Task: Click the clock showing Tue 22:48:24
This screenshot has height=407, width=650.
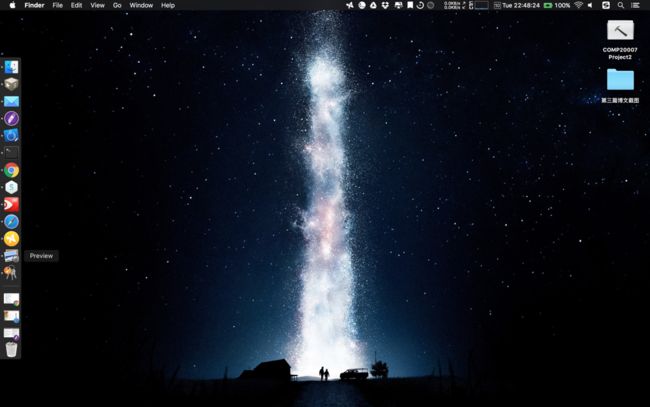Action: pos(521,5)
